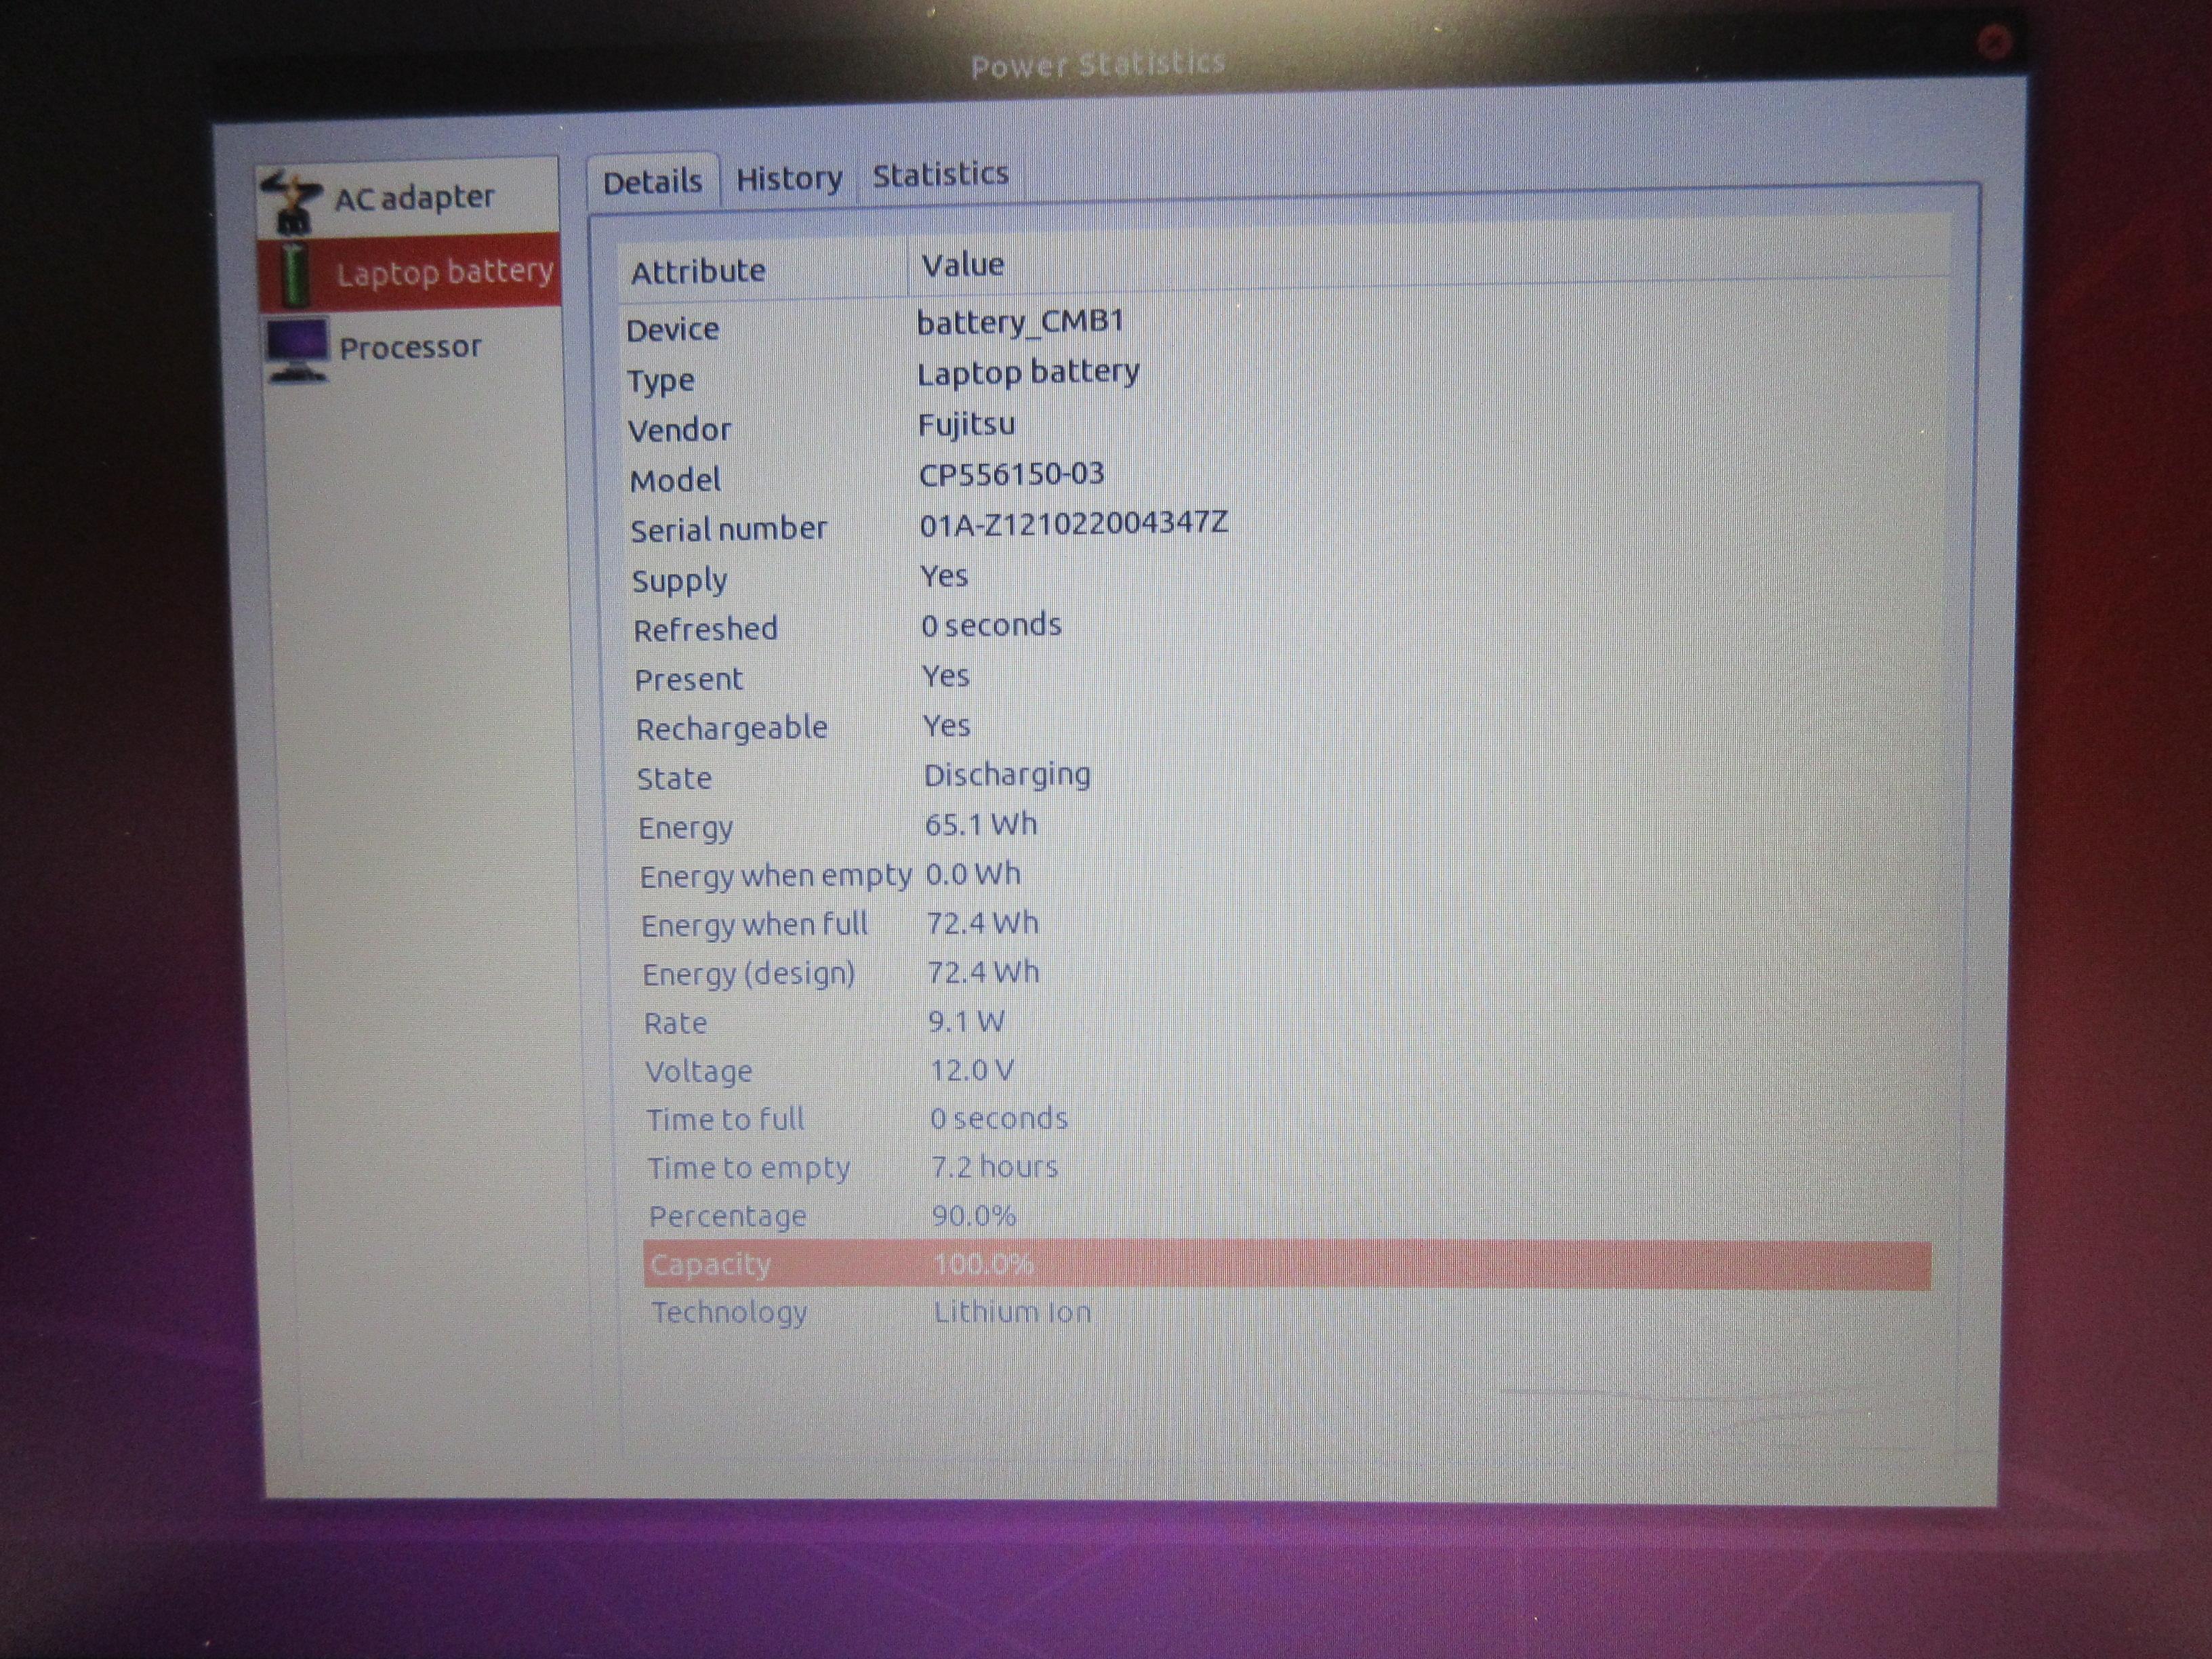Screen dimensions: 2212x1659
Task: Select the Supply attribute row
Action: click(1285, 578)
